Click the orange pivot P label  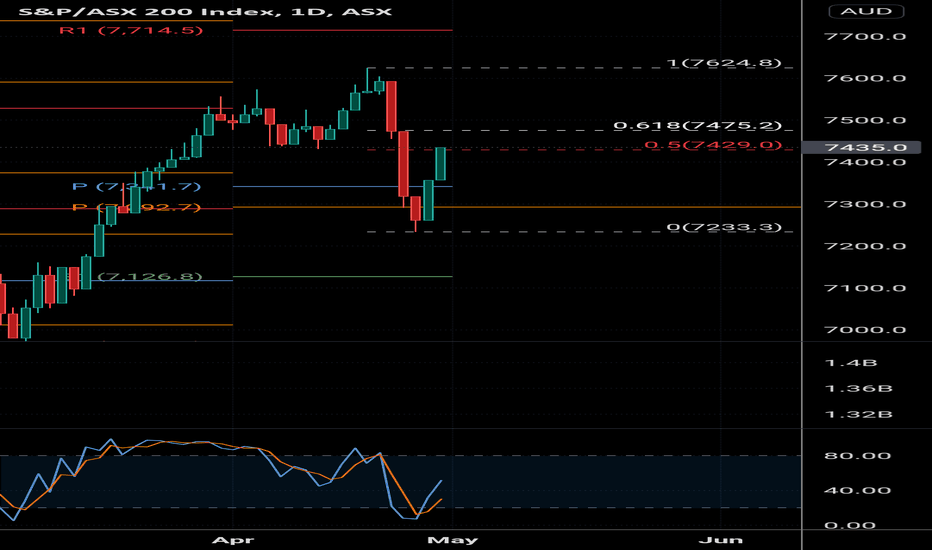[x=136, y=207]
